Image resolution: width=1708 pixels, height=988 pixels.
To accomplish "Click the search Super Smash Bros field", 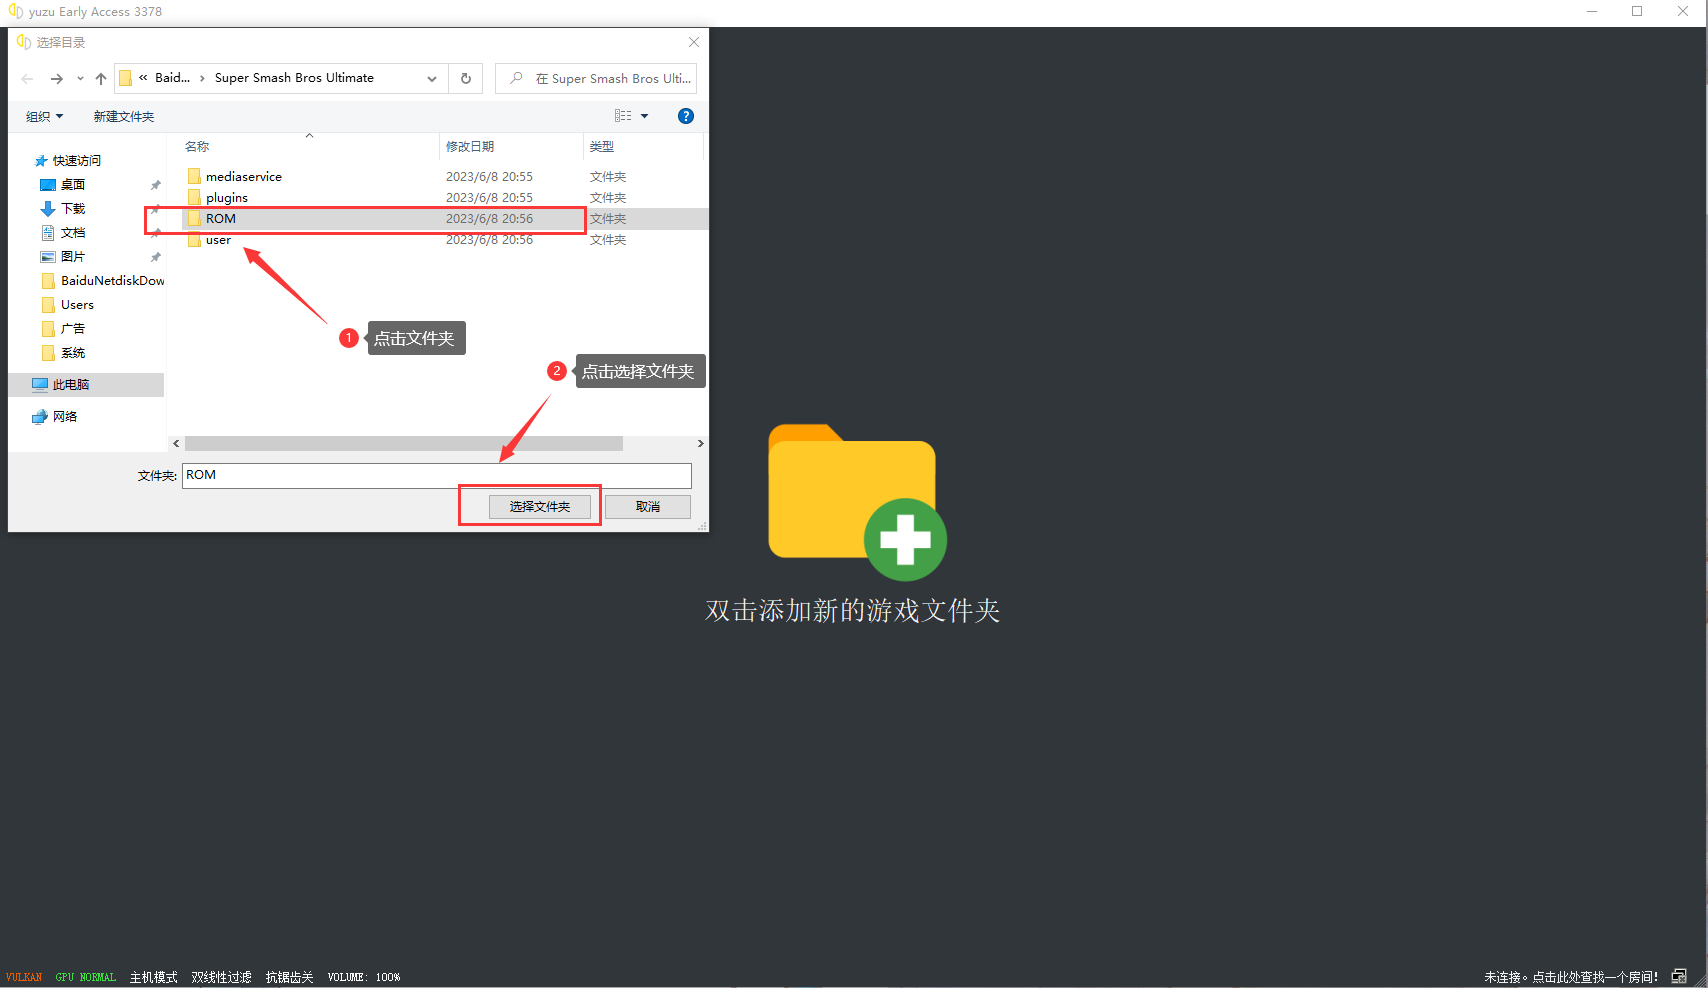I will [x=596, y=78].
